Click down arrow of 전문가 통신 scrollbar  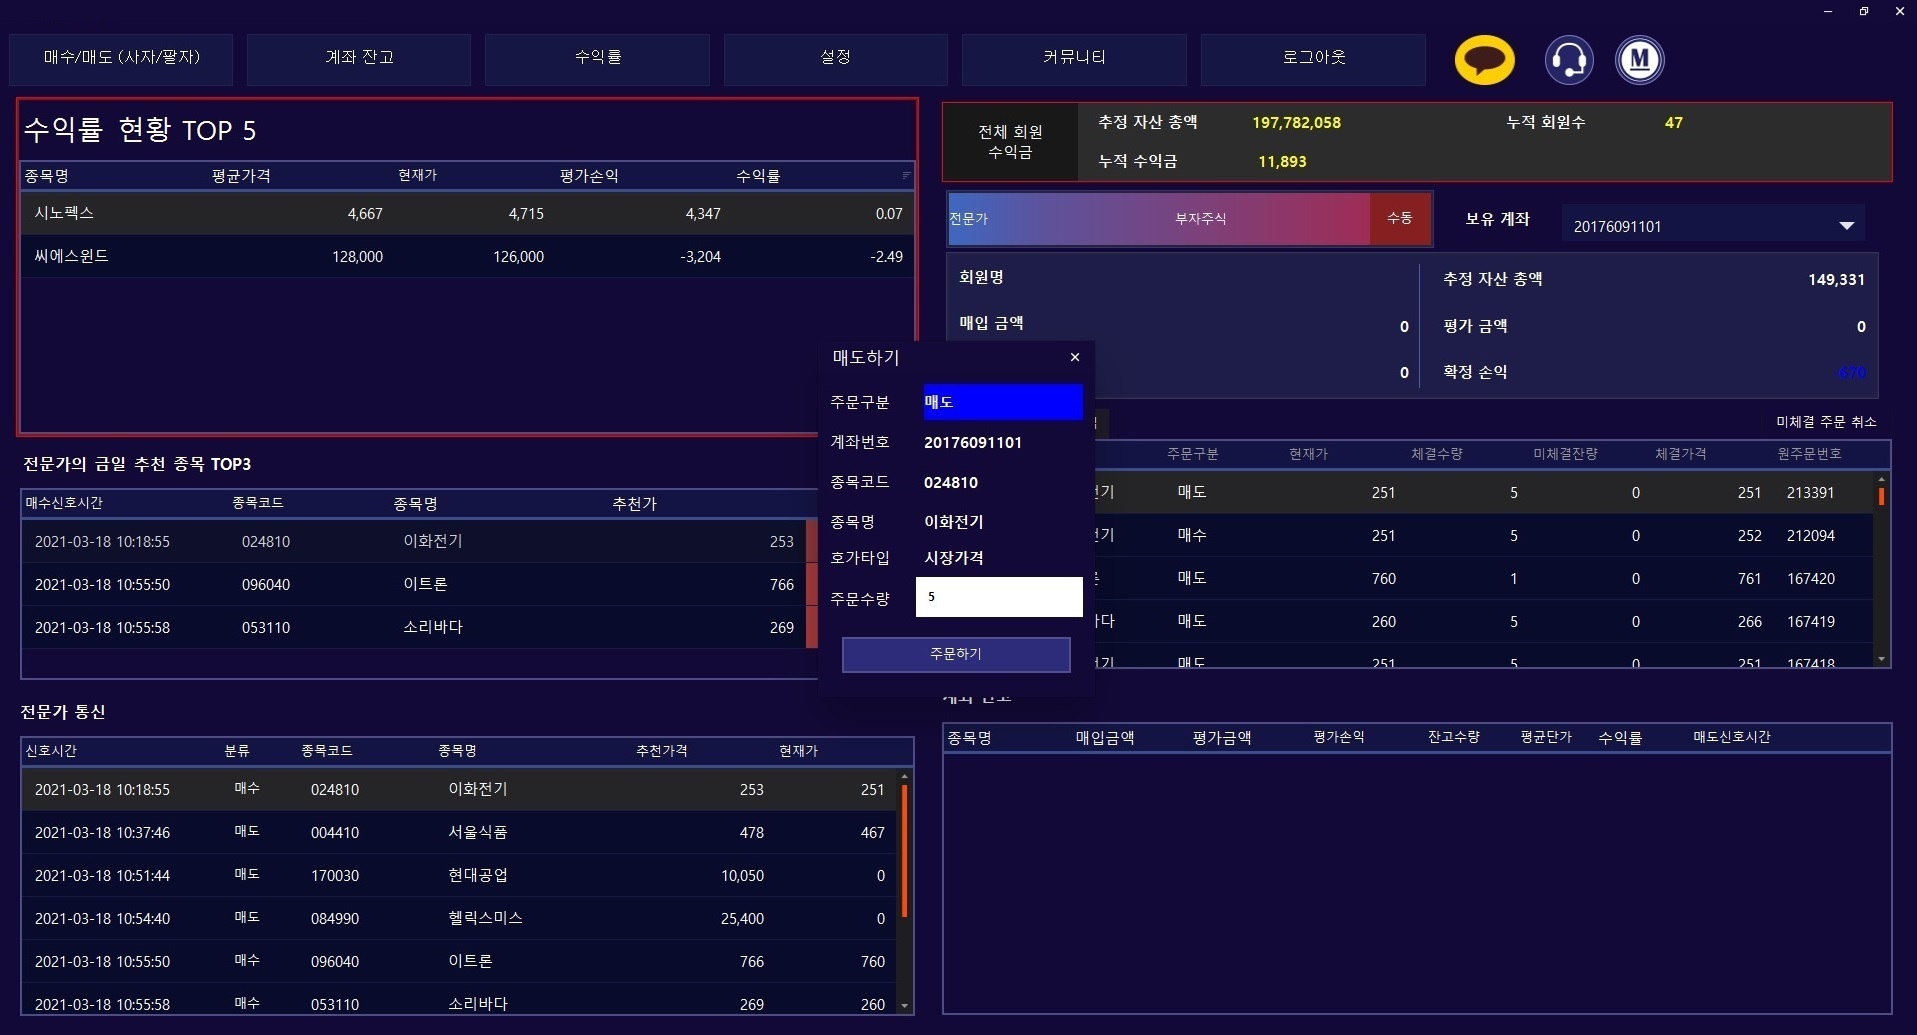tap(904, 1006)
